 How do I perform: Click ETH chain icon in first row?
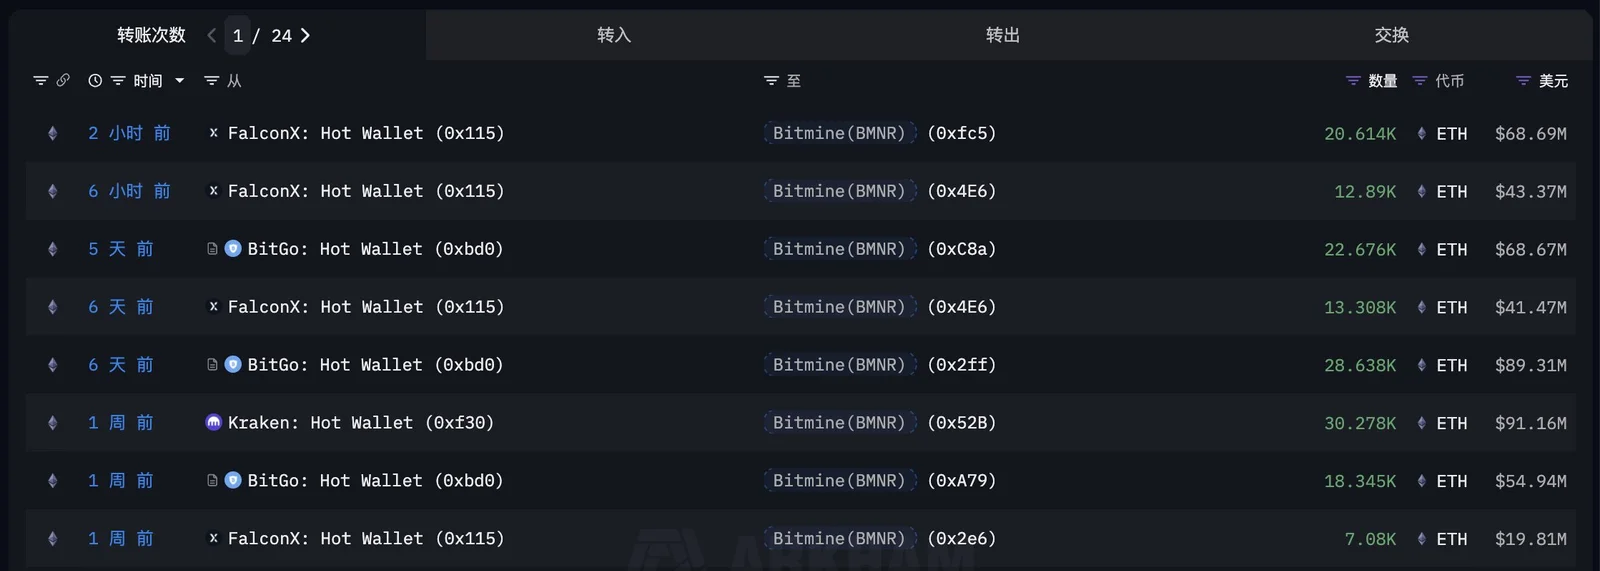point(53,133)
